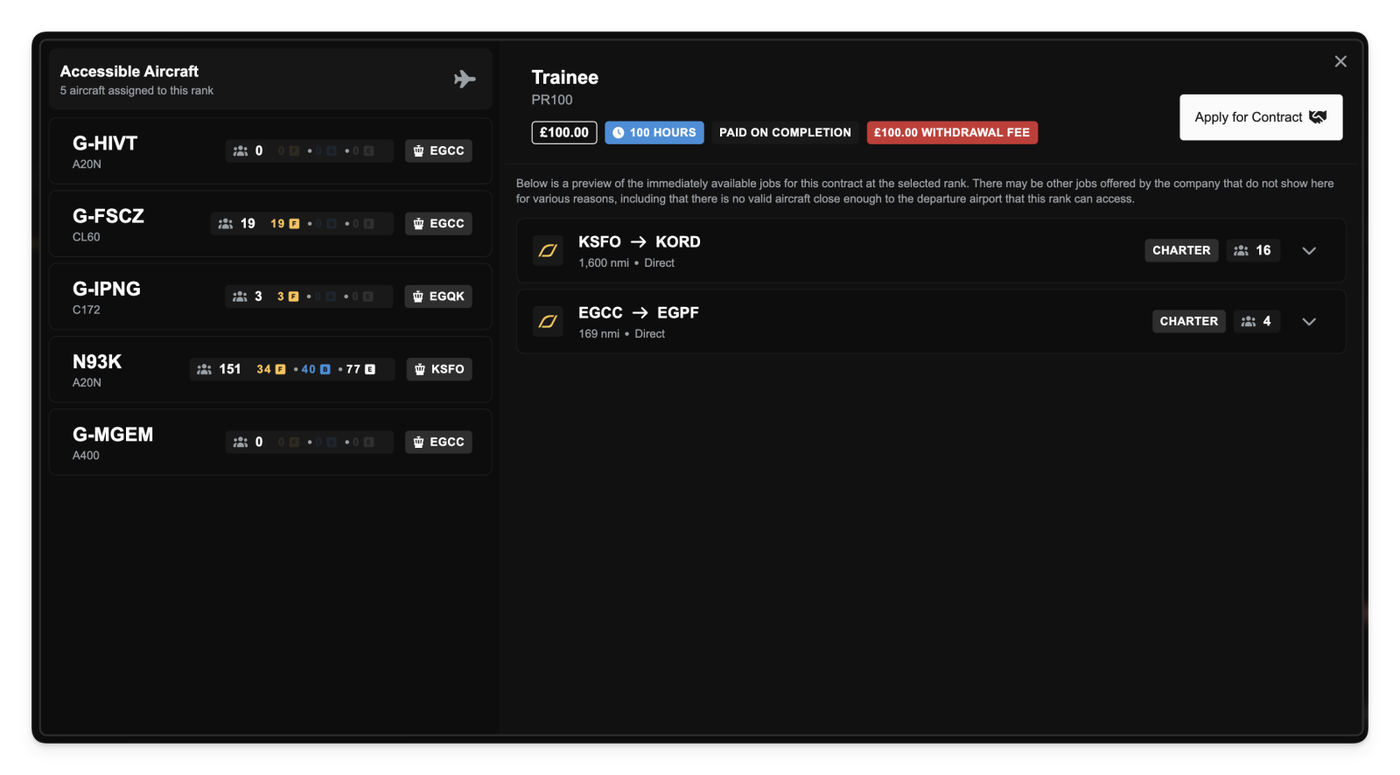Click the airplane icon in Accessible Aircraft header
The width and height of the screenshot is (1400, 775).
click(464, 79)
